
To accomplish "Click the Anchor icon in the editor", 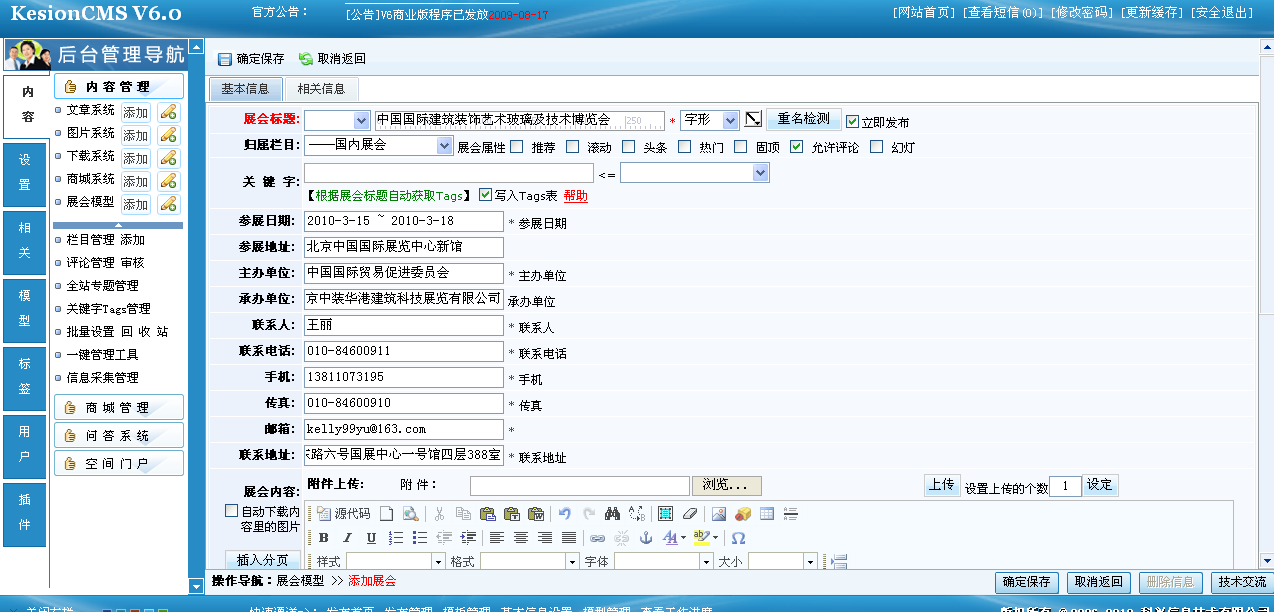I will click(645, 538).
